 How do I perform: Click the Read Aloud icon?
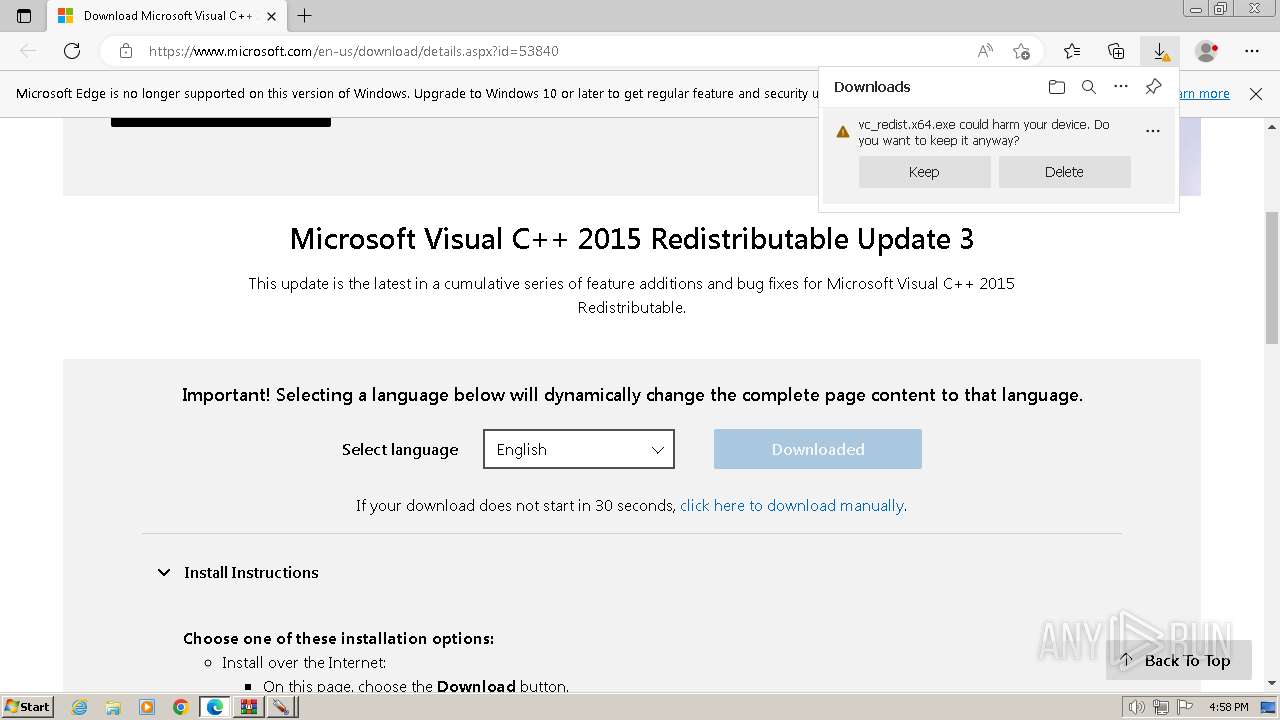[985, 51]
